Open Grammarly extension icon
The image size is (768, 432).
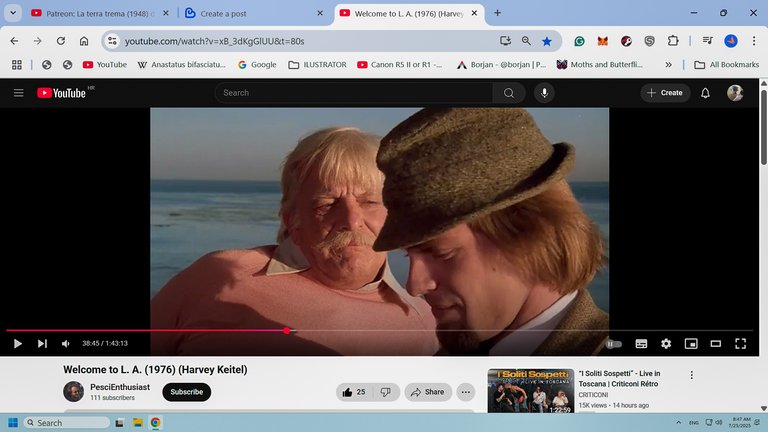(579, 41)
